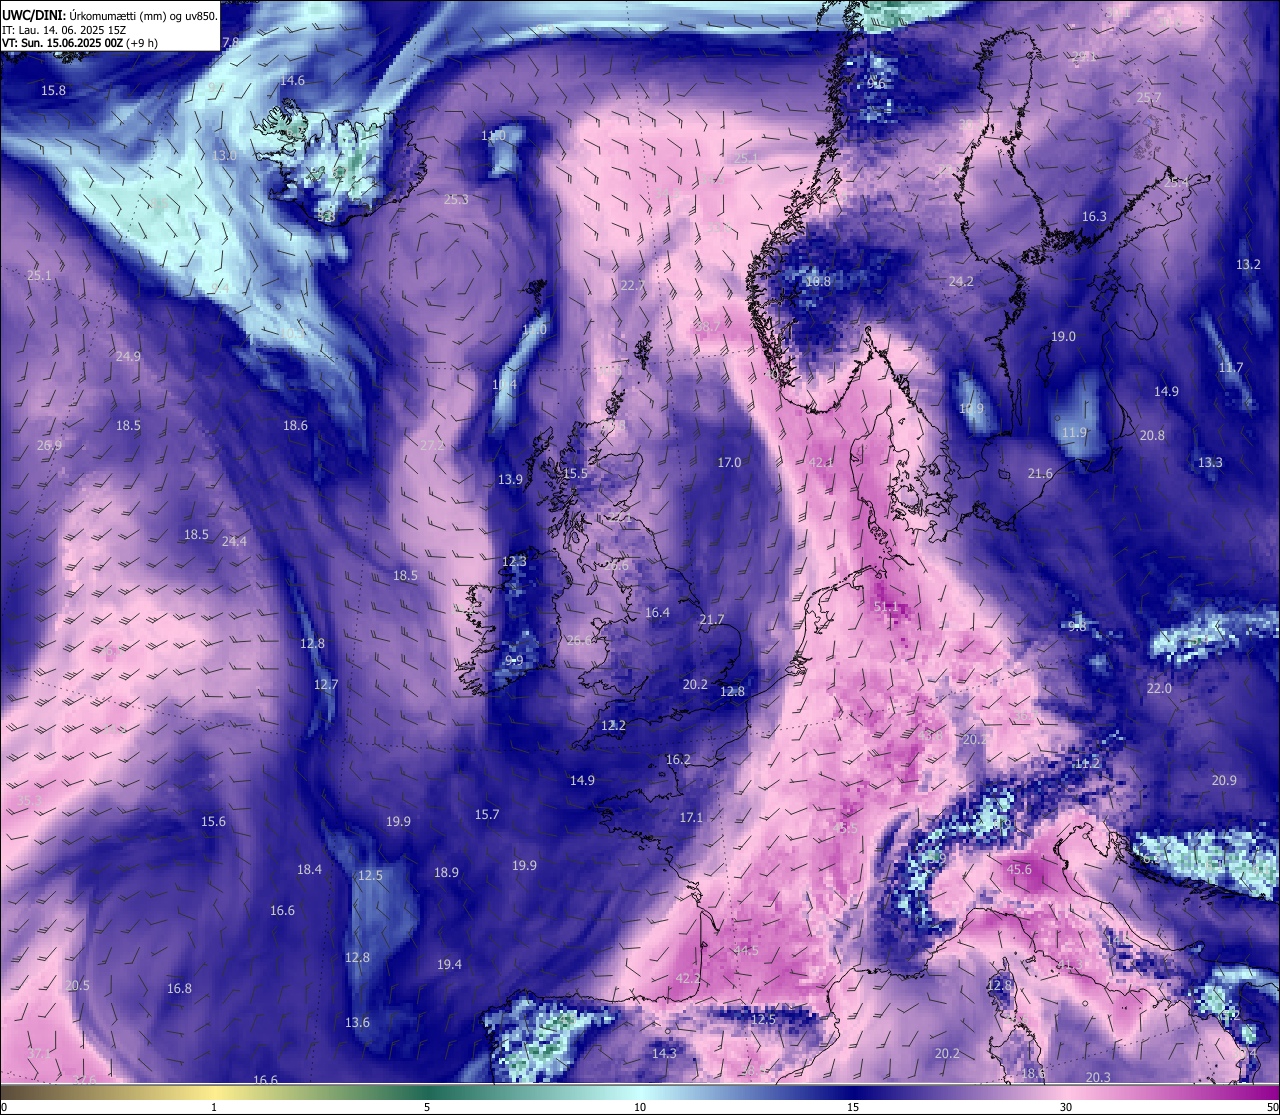This screenshot has height=1115, width=1280.
Task: Click the 19.4 value label
Action: (449, 964)
